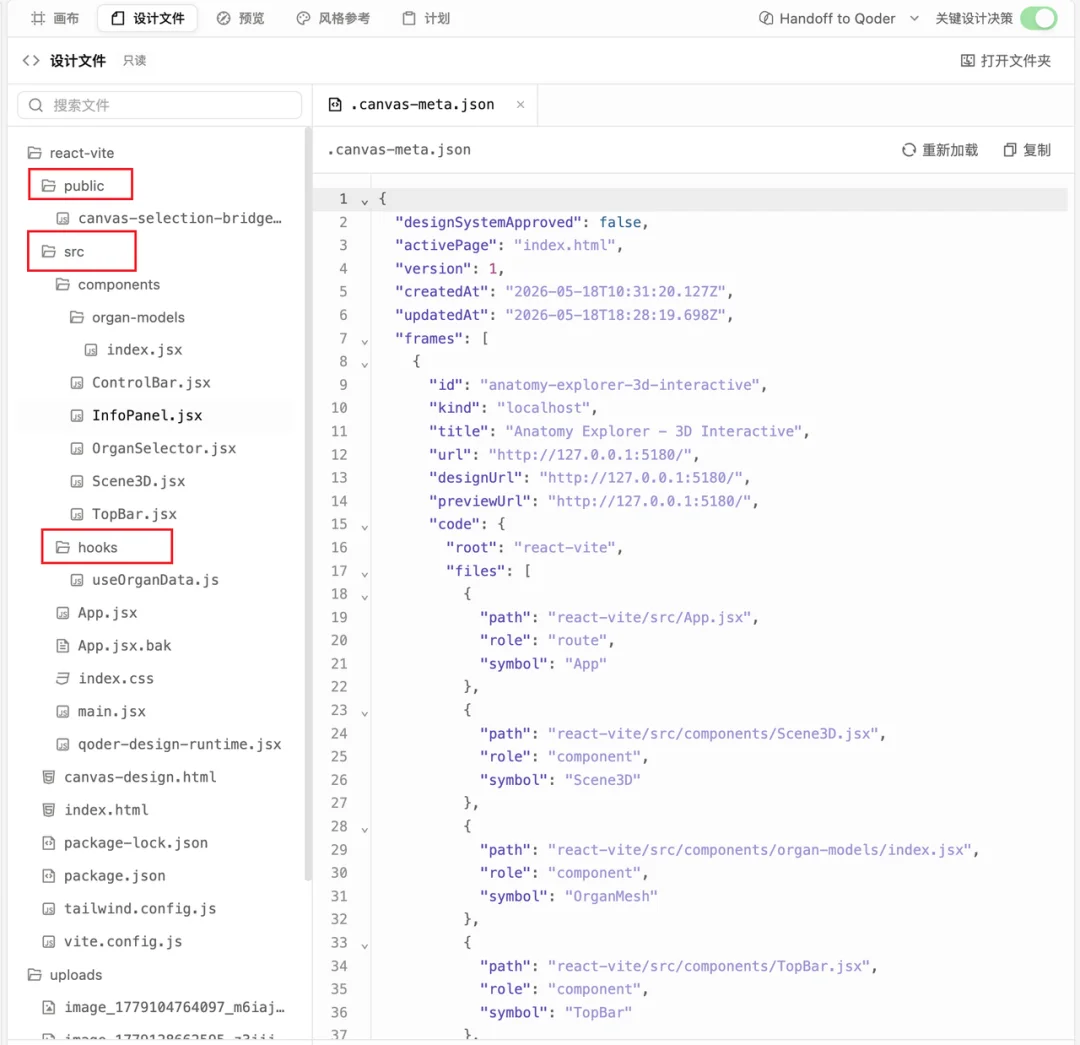Viewport: 1080px width, 1045px height.
Task: Fold the frames array at line 7
Action: (364, 341)
